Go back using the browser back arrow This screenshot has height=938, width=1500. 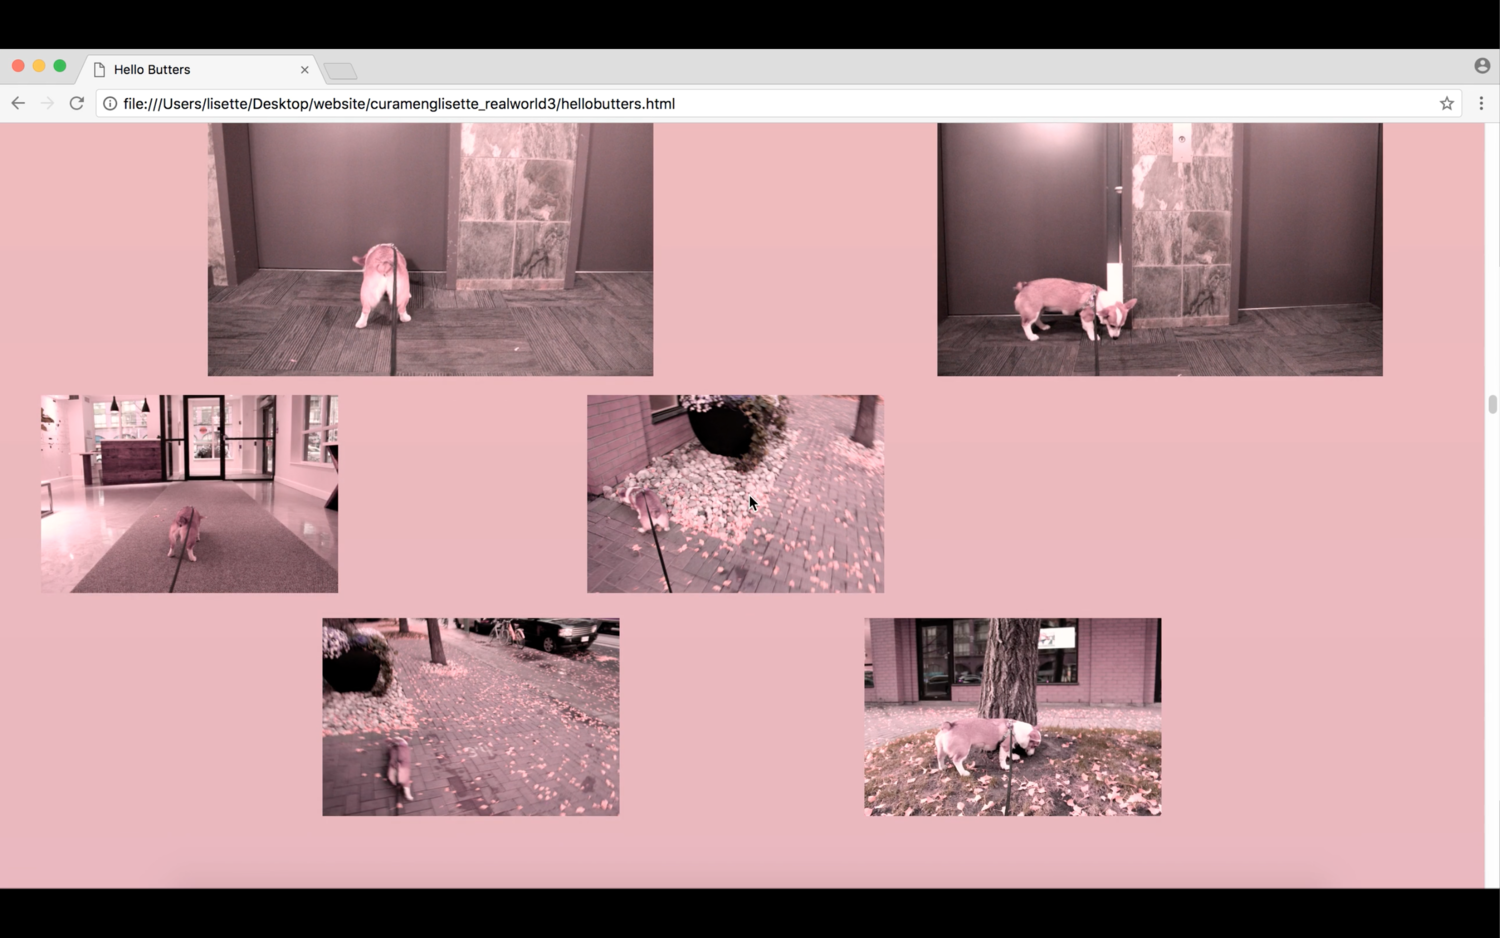[x=18, y=103]
